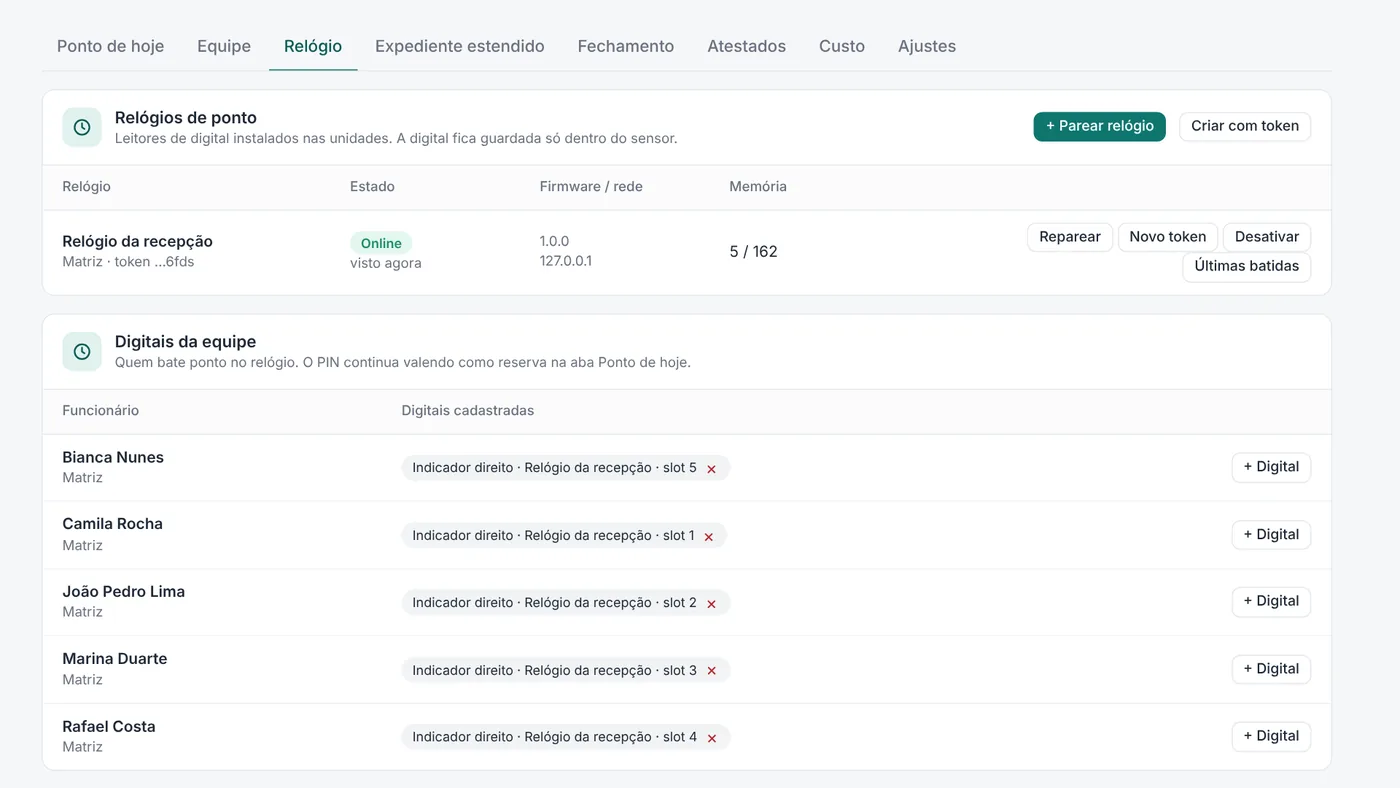
Task: Remove Marina Duarte slot 3 fingerprint
Action: click(x=712, y=671)
